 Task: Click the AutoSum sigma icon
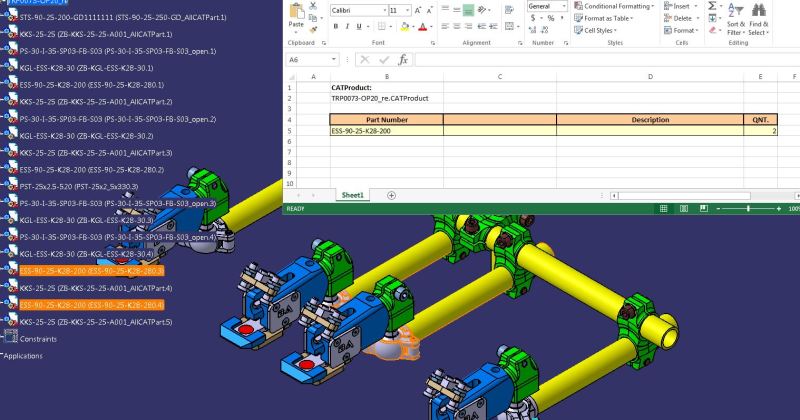[712, 6]
